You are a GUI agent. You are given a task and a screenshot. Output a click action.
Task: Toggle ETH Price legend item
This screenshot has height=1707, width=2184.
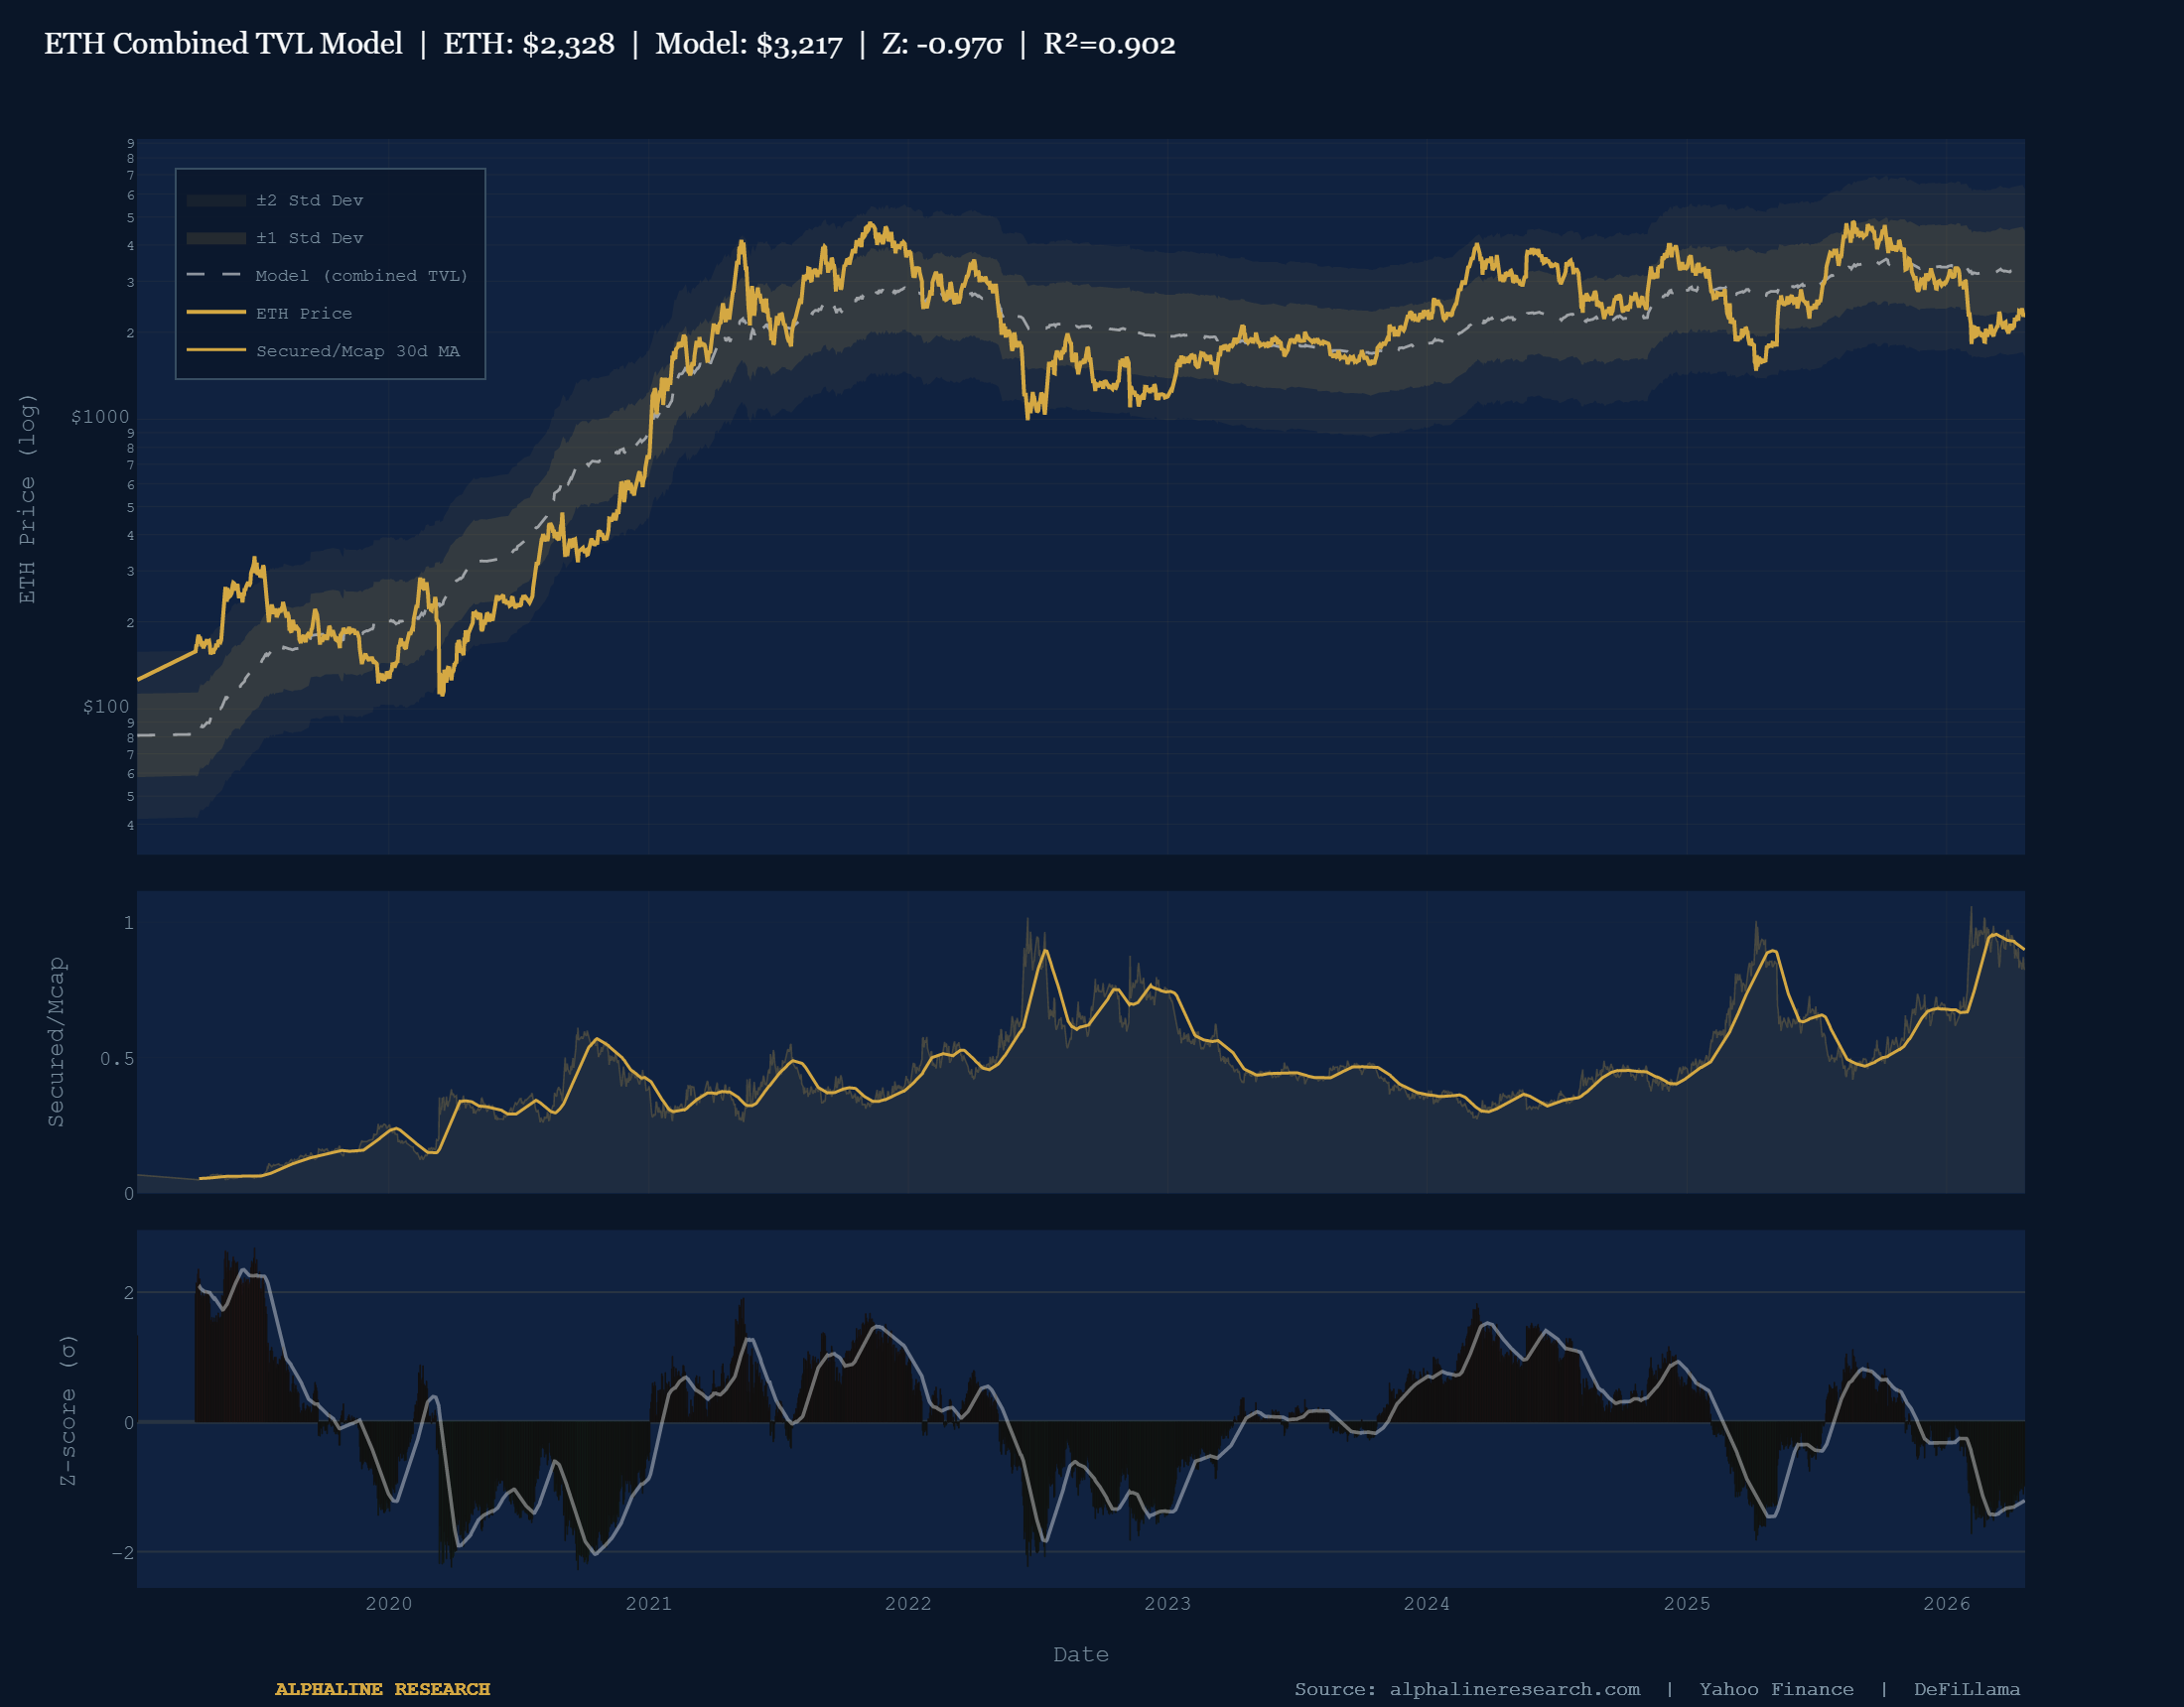click(x=304, y=314)
